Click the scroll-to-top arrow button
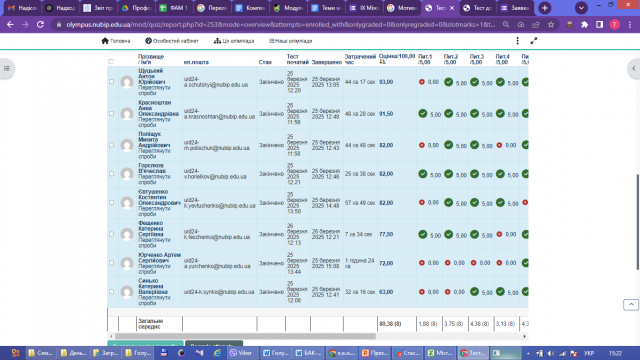640x360 pixels. 631,305
